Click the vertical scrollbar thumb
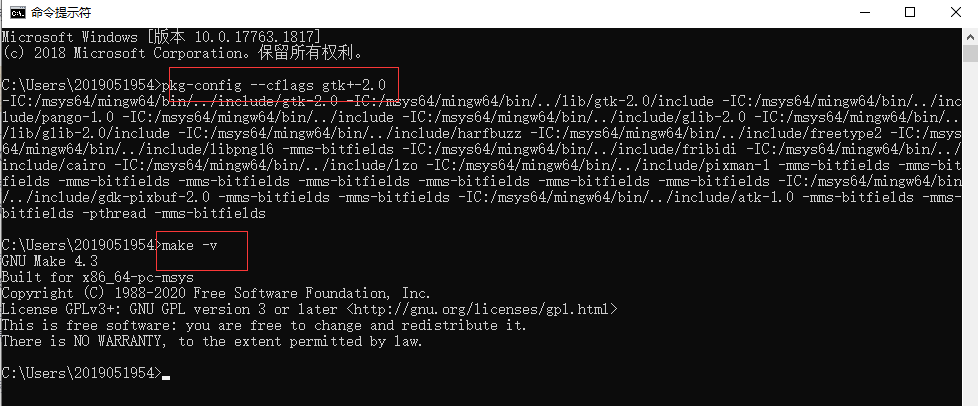 (x=970, y=54)
